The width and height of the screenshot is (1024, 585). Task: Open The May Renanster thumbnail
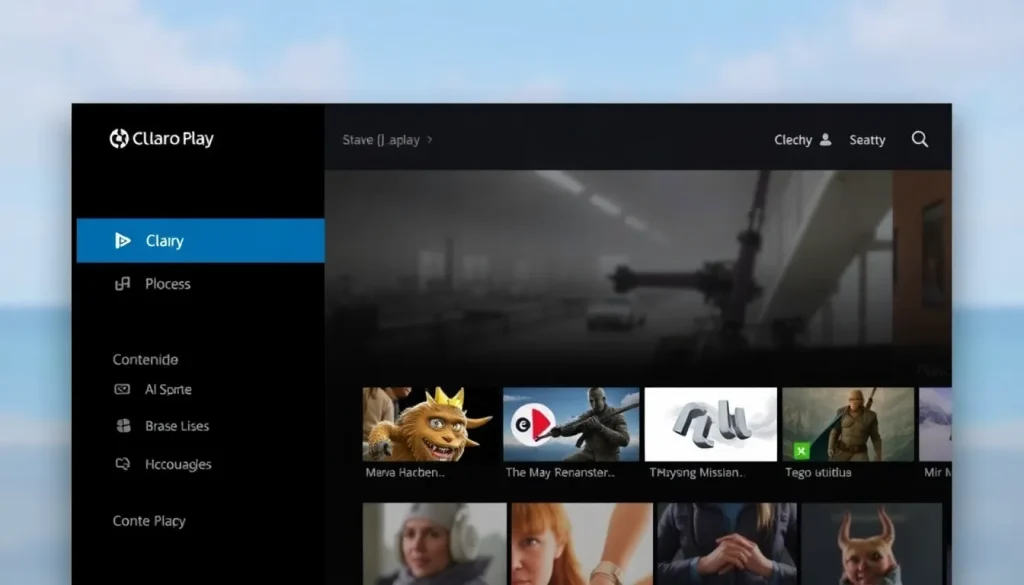pos(571,424)
